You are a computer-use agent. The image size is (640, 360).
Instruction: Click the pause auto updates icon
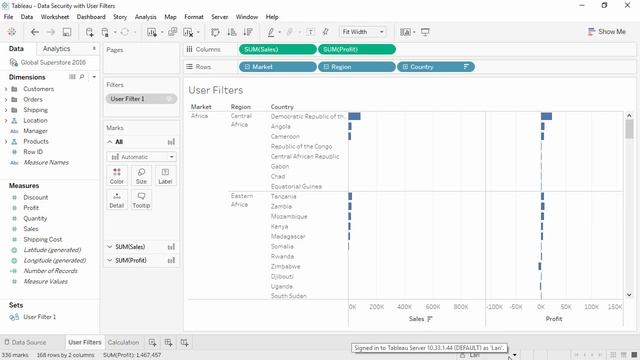tap(105, 32)
